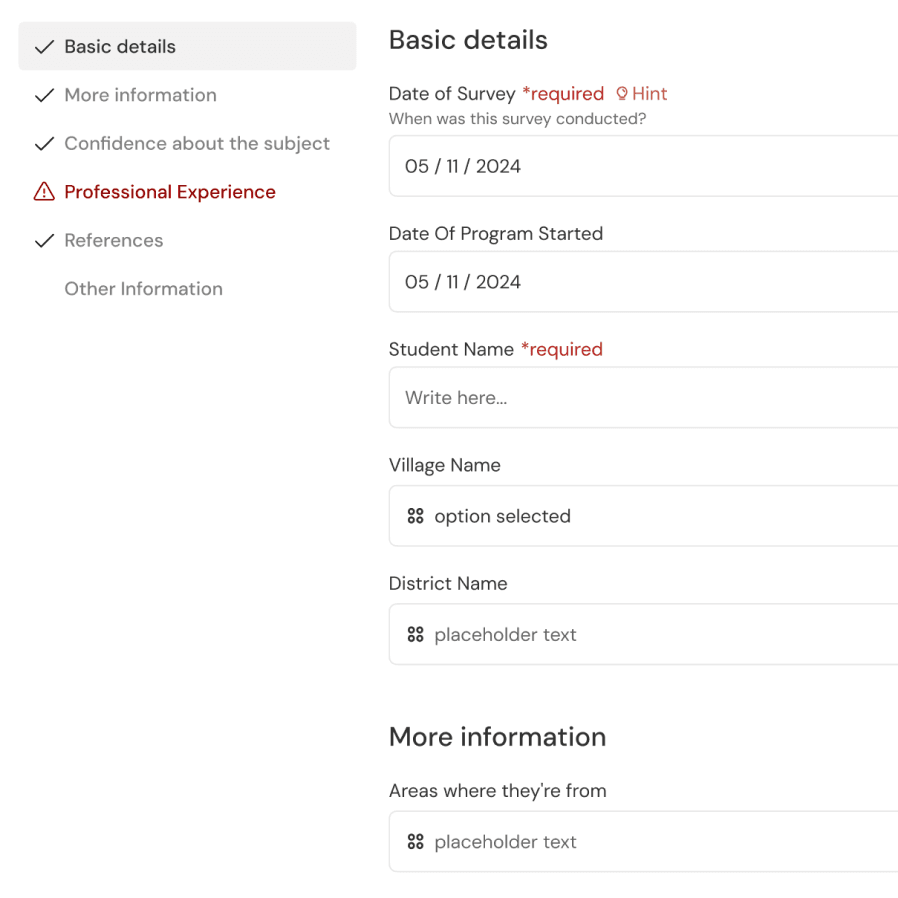
Task: Focus the Student Name text input
Action: (643, 397)
